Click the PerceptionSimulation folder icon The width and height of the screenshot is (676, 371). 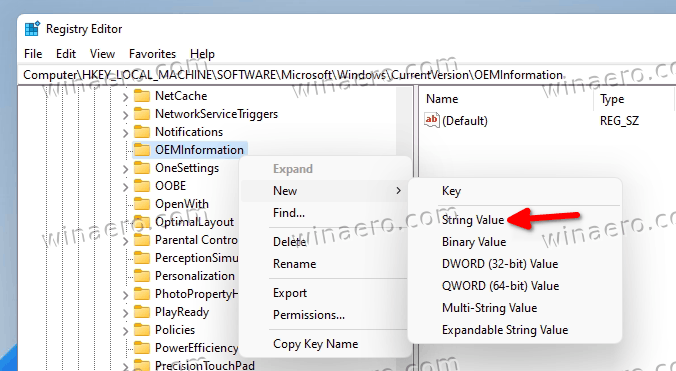pyautogui.click(x=141, y=258)
